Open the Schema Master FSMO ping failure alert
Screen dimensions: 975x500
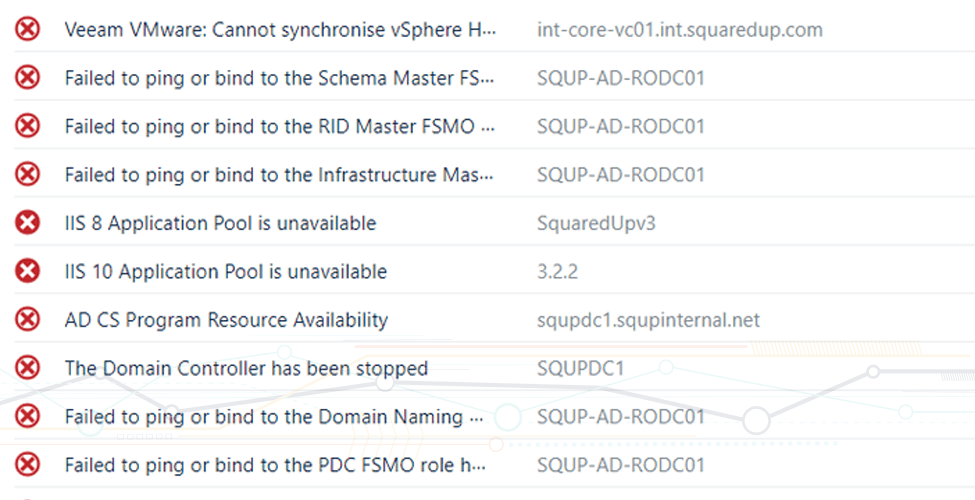(279, 78)
